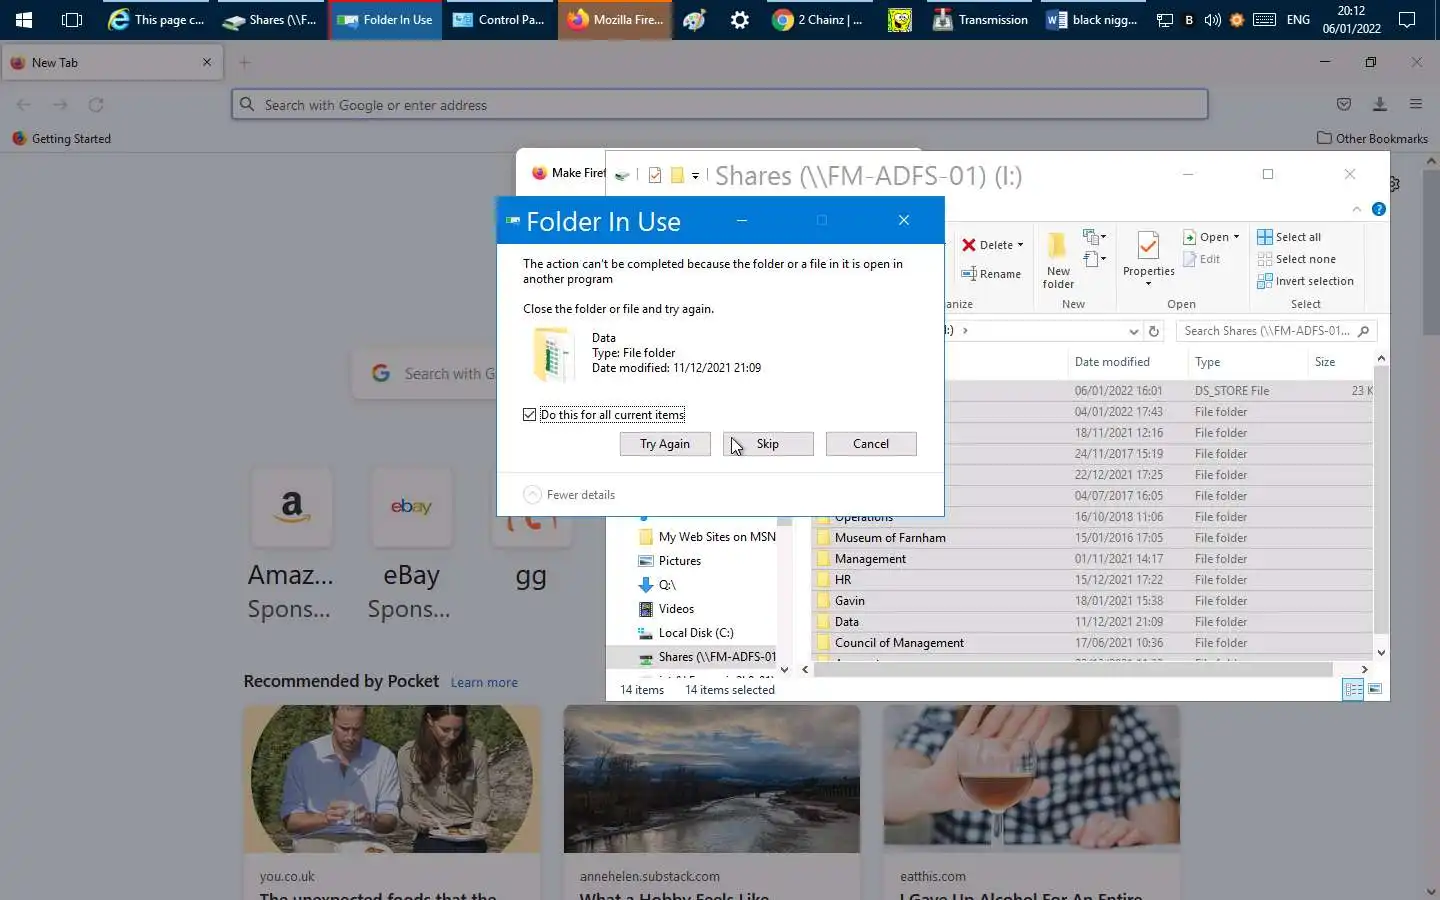Click the Quick Access properties checkmark icon
The height and width of the screenshot is (900, 1440).
coord(655,176)
